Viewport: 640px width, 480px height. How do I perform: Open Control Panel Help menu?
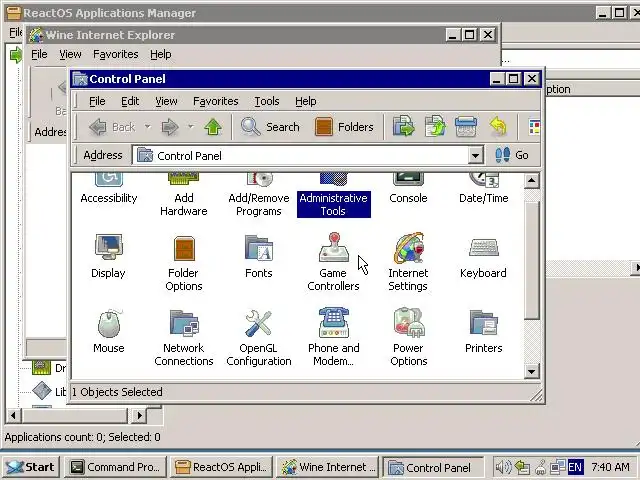(x=306, y=101)
